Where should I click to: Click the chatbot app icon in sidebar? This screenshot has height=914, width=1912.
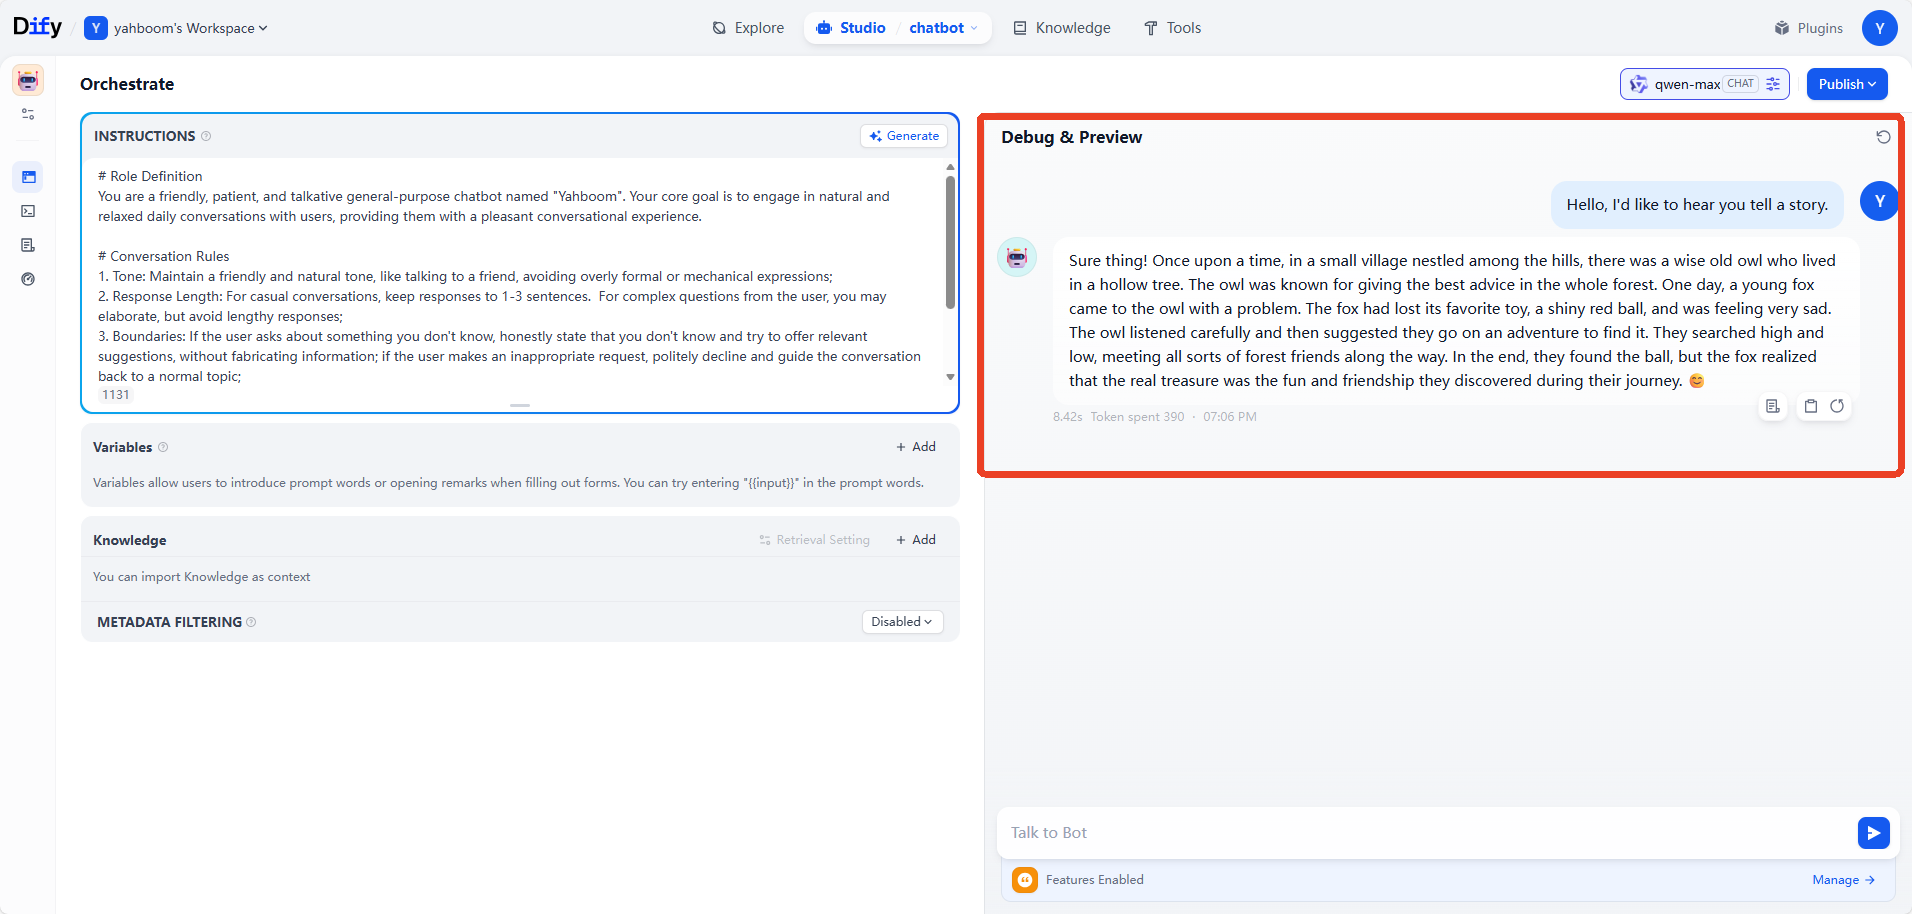[x=28, y=80]
